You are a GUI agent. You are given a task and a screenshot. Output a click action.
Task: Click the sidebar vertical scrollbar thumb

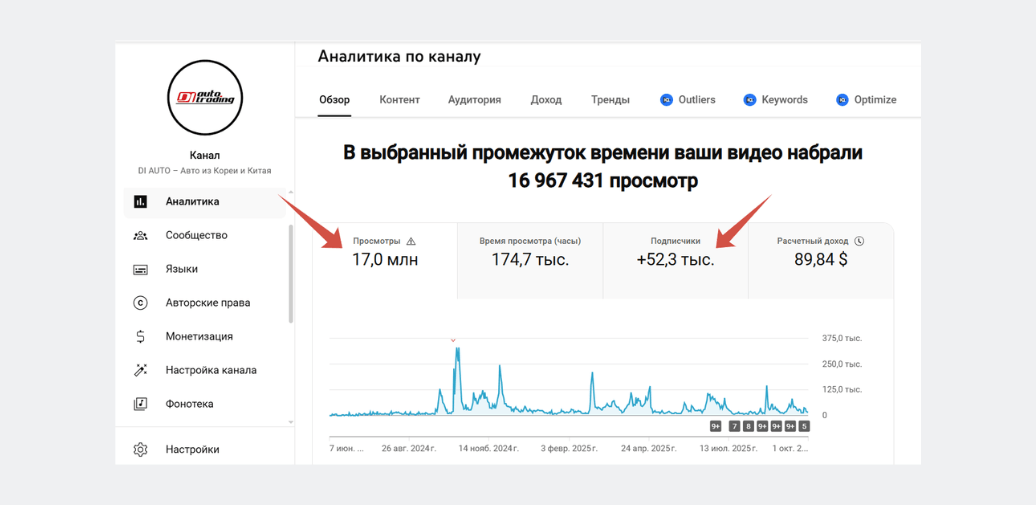pyautogui.click(x=291, y=274)
